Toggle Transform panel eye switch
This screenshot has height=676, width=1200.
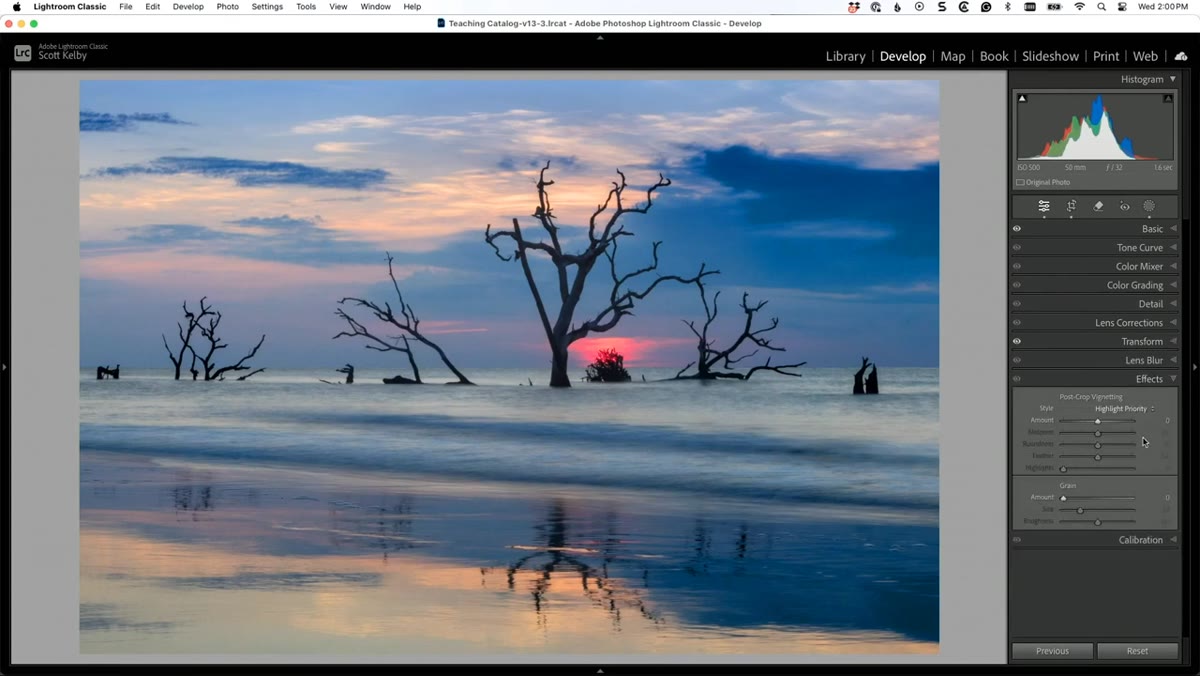pyautogui.click(x=1017, y=341)
